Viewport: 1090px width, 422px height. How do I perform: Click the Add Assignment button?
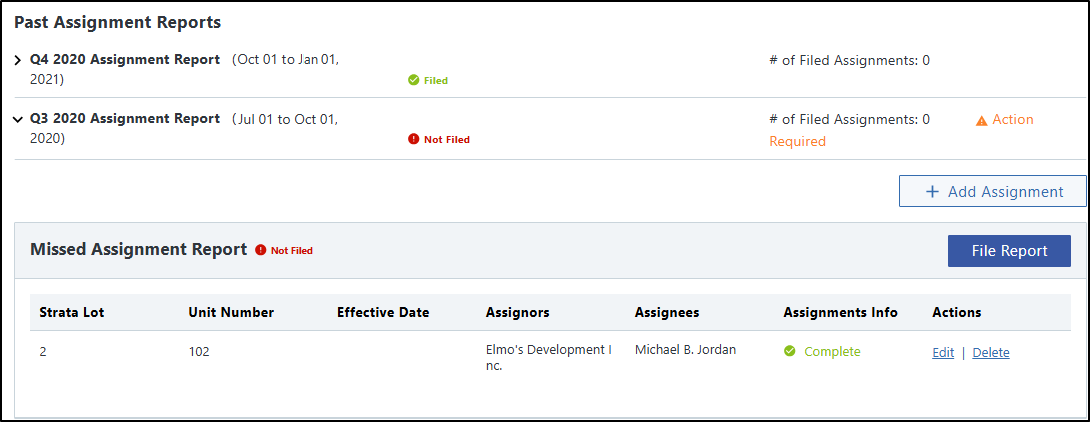point(992,192)
